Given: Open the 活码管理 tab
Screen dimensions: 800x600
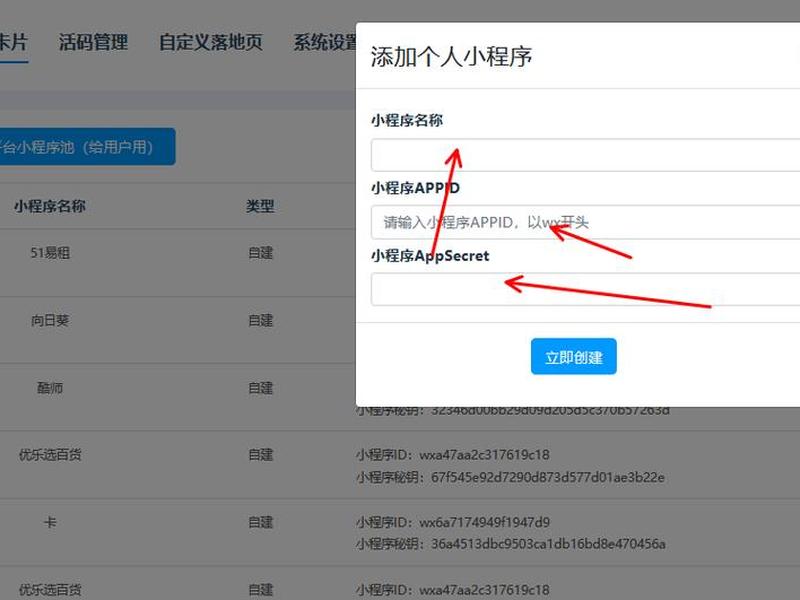Looking at the screenshot, I should 93,42.
